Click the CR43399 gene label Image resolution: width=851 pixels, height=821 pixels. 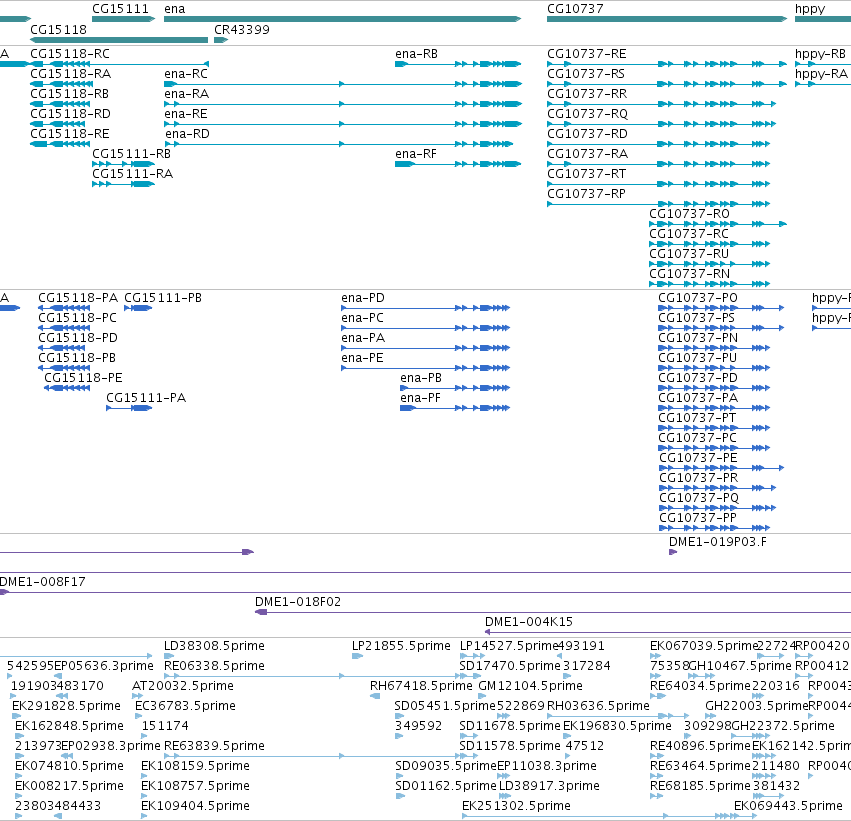242,29
